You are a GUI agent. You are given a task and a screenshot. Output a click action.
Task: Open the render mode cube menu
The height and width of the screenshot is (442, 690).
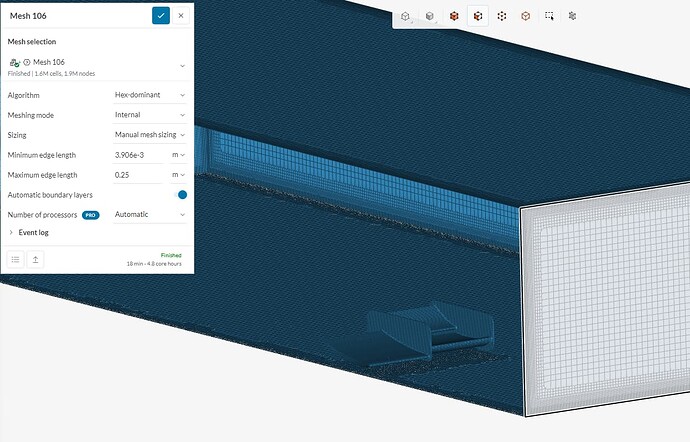click(x=429, y=16)
